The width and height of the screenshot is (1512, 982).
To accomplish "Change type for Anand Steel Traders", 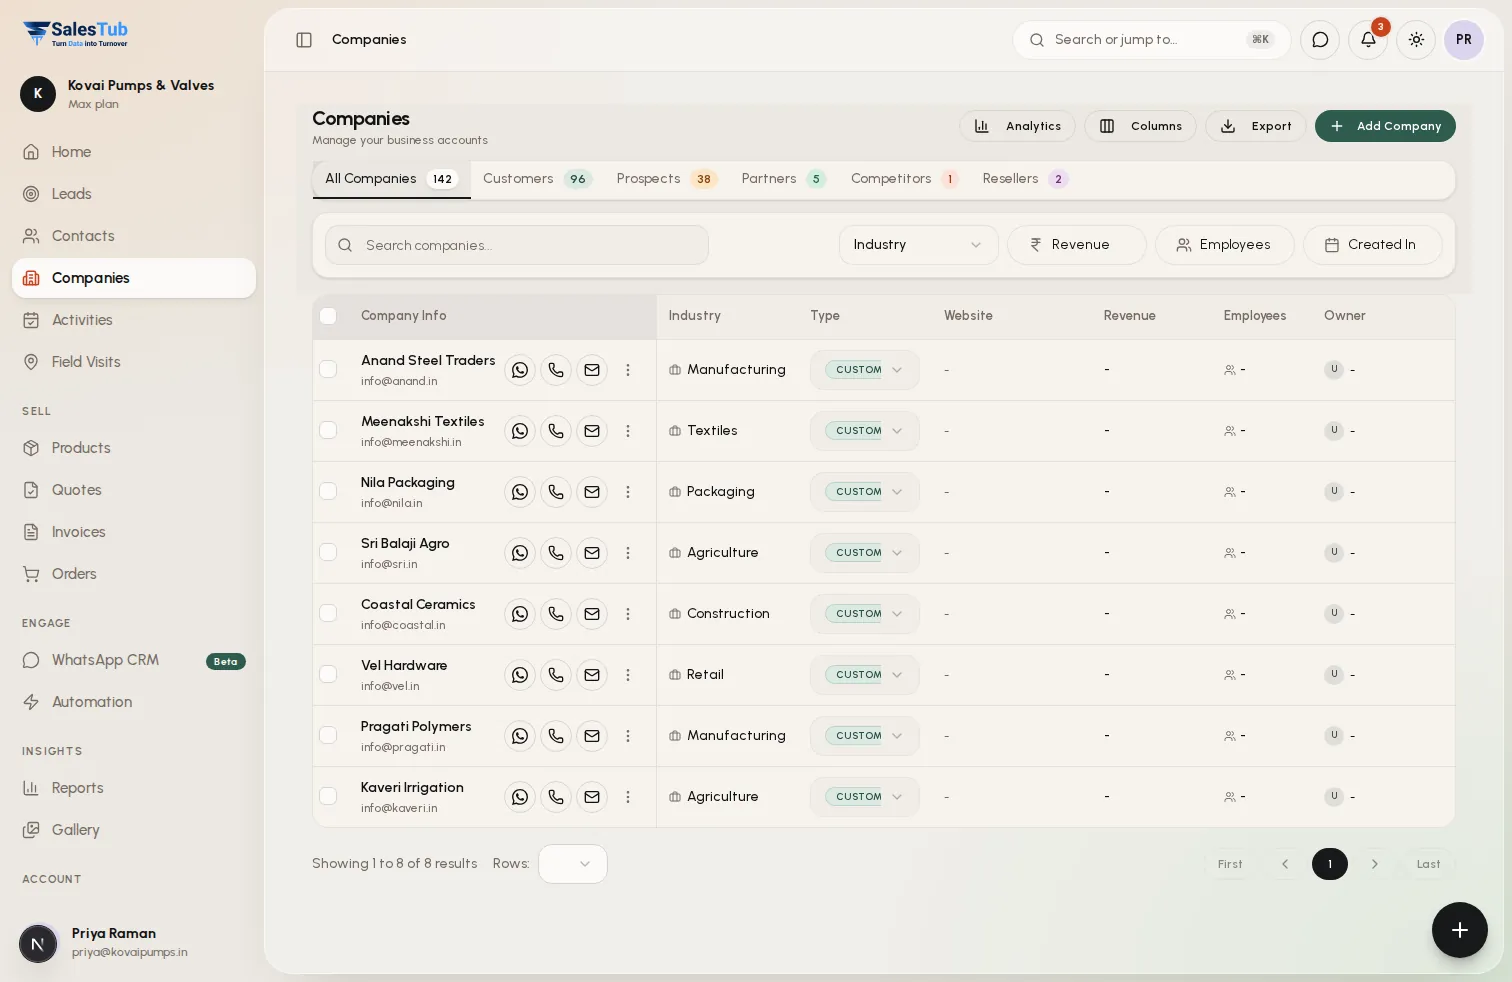I will 865,370.
